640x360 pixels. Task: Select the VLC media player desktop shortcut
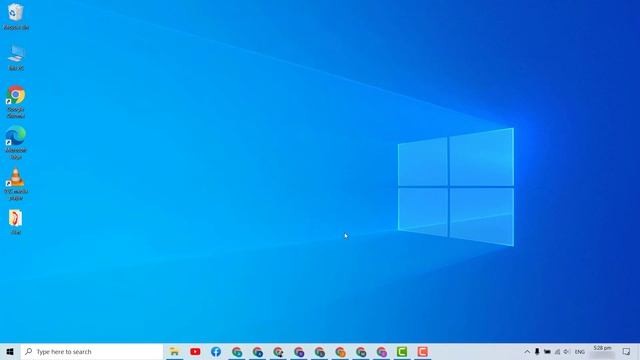click(16, 184)
